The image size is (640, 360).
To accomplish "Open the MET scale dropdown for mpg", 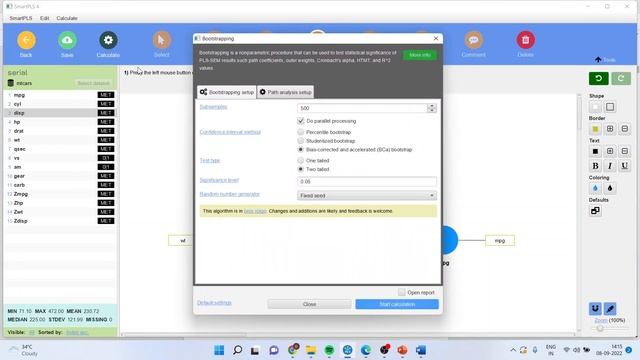I will [x=106, y=95].
